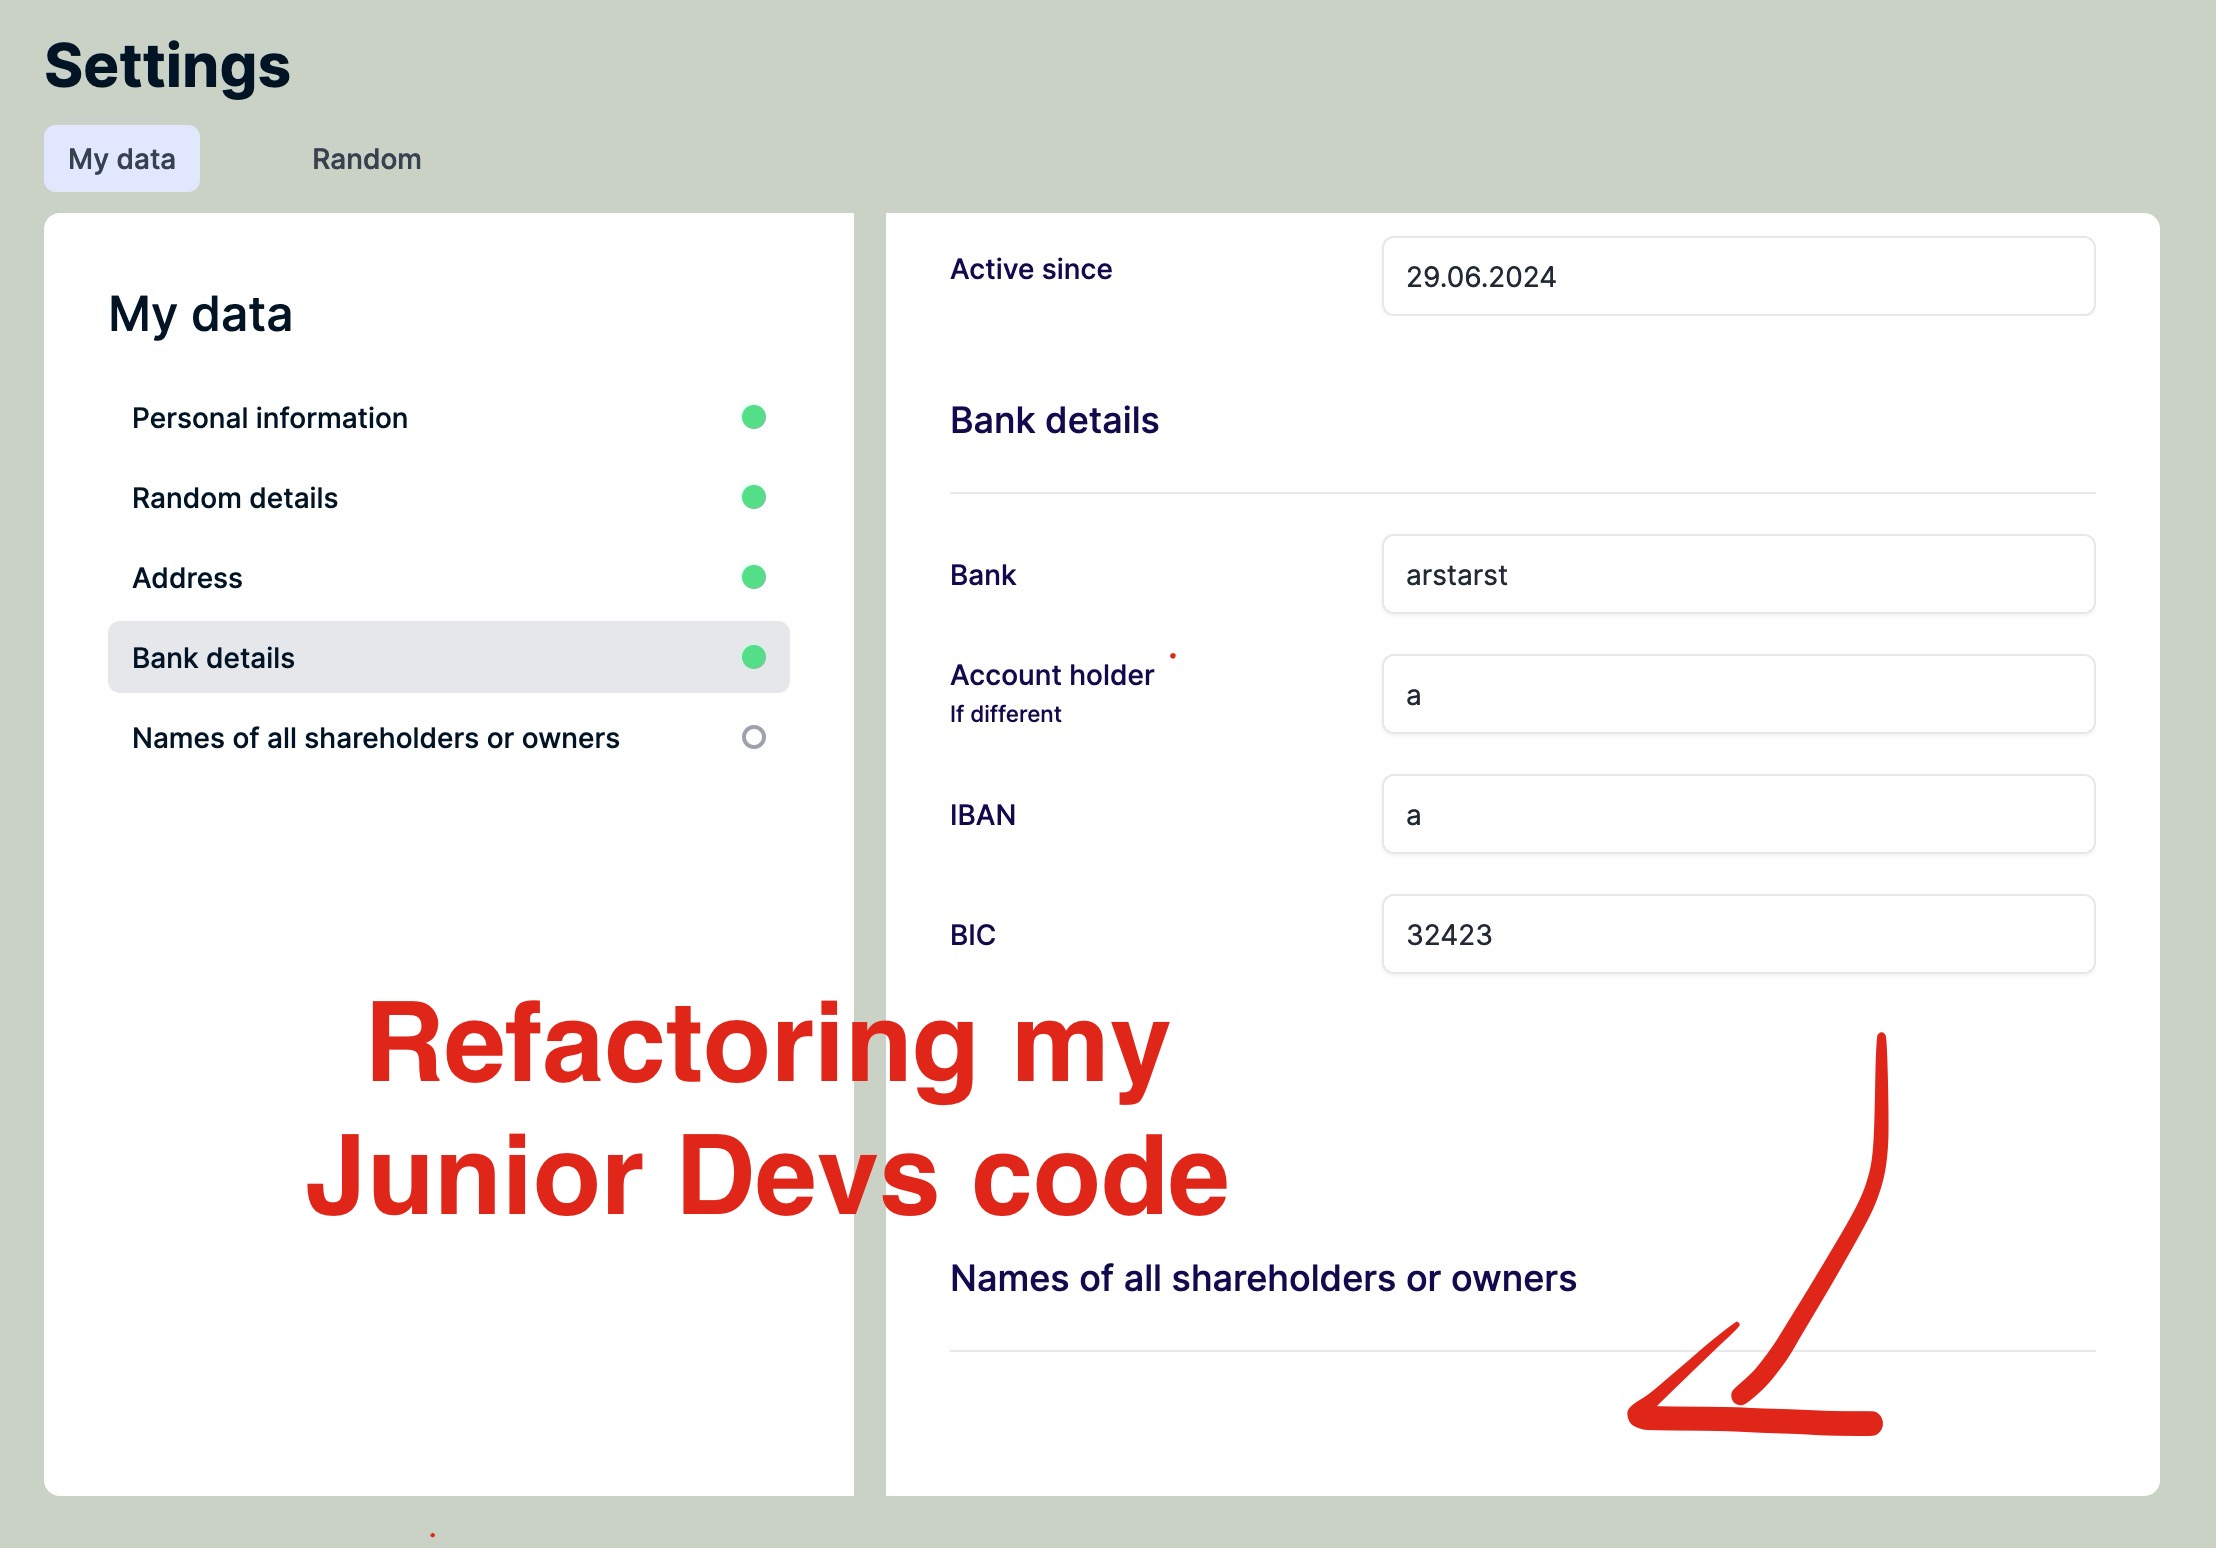Select the My data tab
This screenshot has width=2216, height=1548.
click(122, 159)
